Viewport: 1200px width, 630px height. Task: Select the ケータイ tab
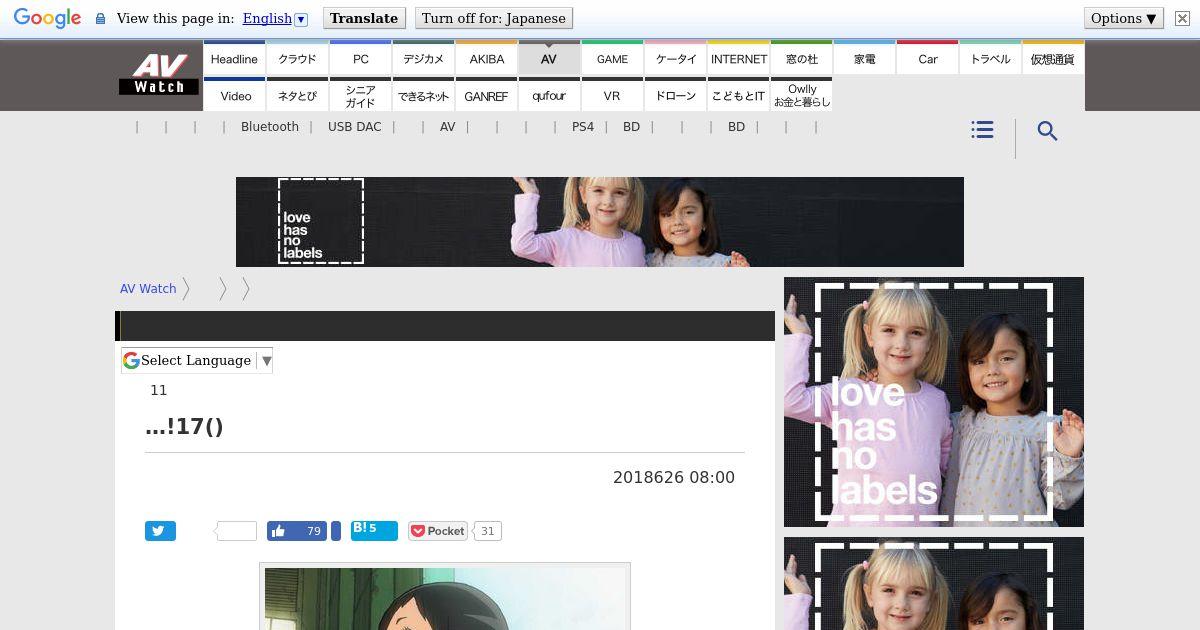point(676,58)
